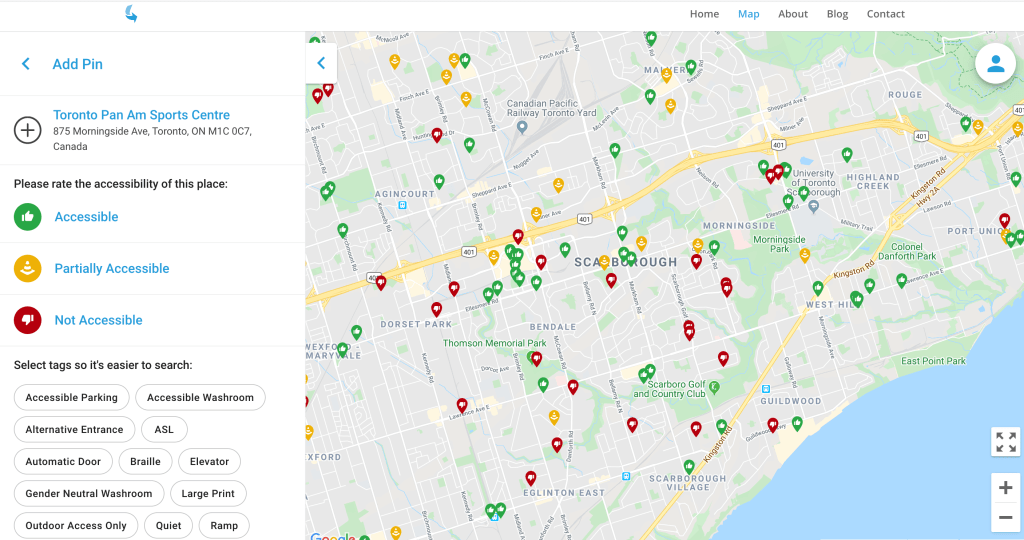The image size is (1024, 540).
Task: Click the circled plus icon beside Toronto Pan Am
Action: (27, 130)
